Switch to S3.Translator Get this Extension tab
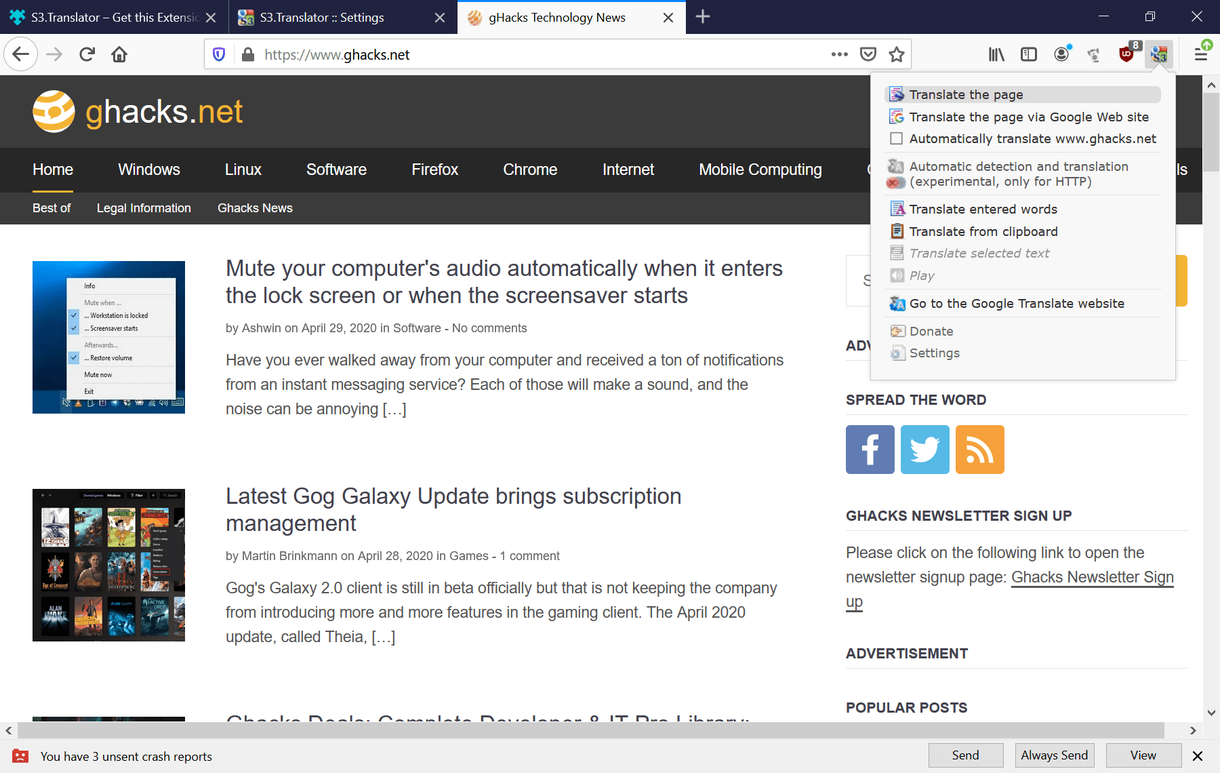The height and width of the screenshot is (773, 1220). pos(113,17)
